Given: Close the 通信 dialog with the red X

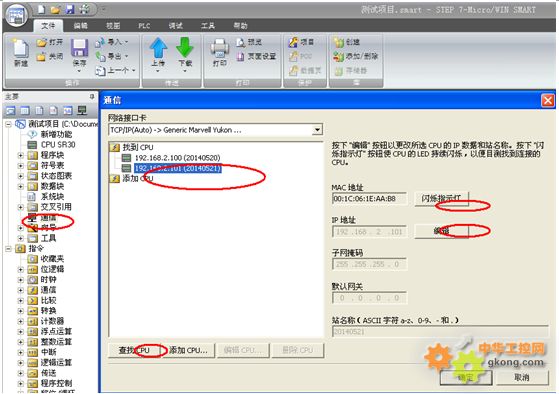Looking at the screenshot, I should pyautogui.click(x=548, y=101).
